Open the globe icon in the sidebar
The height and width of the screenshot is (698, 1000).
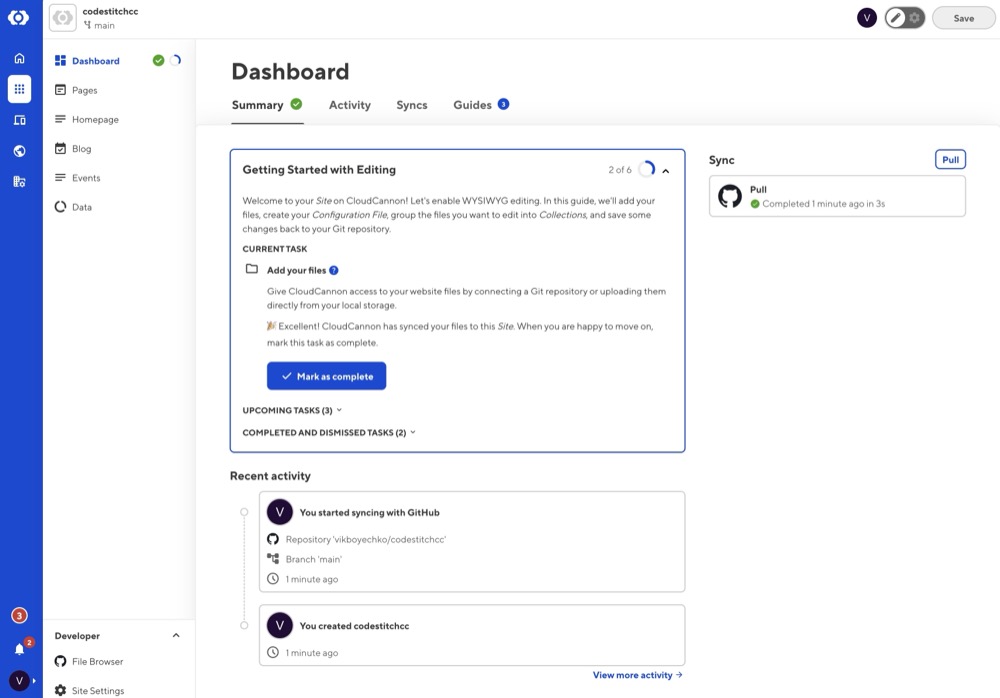(x=19, y=150)
